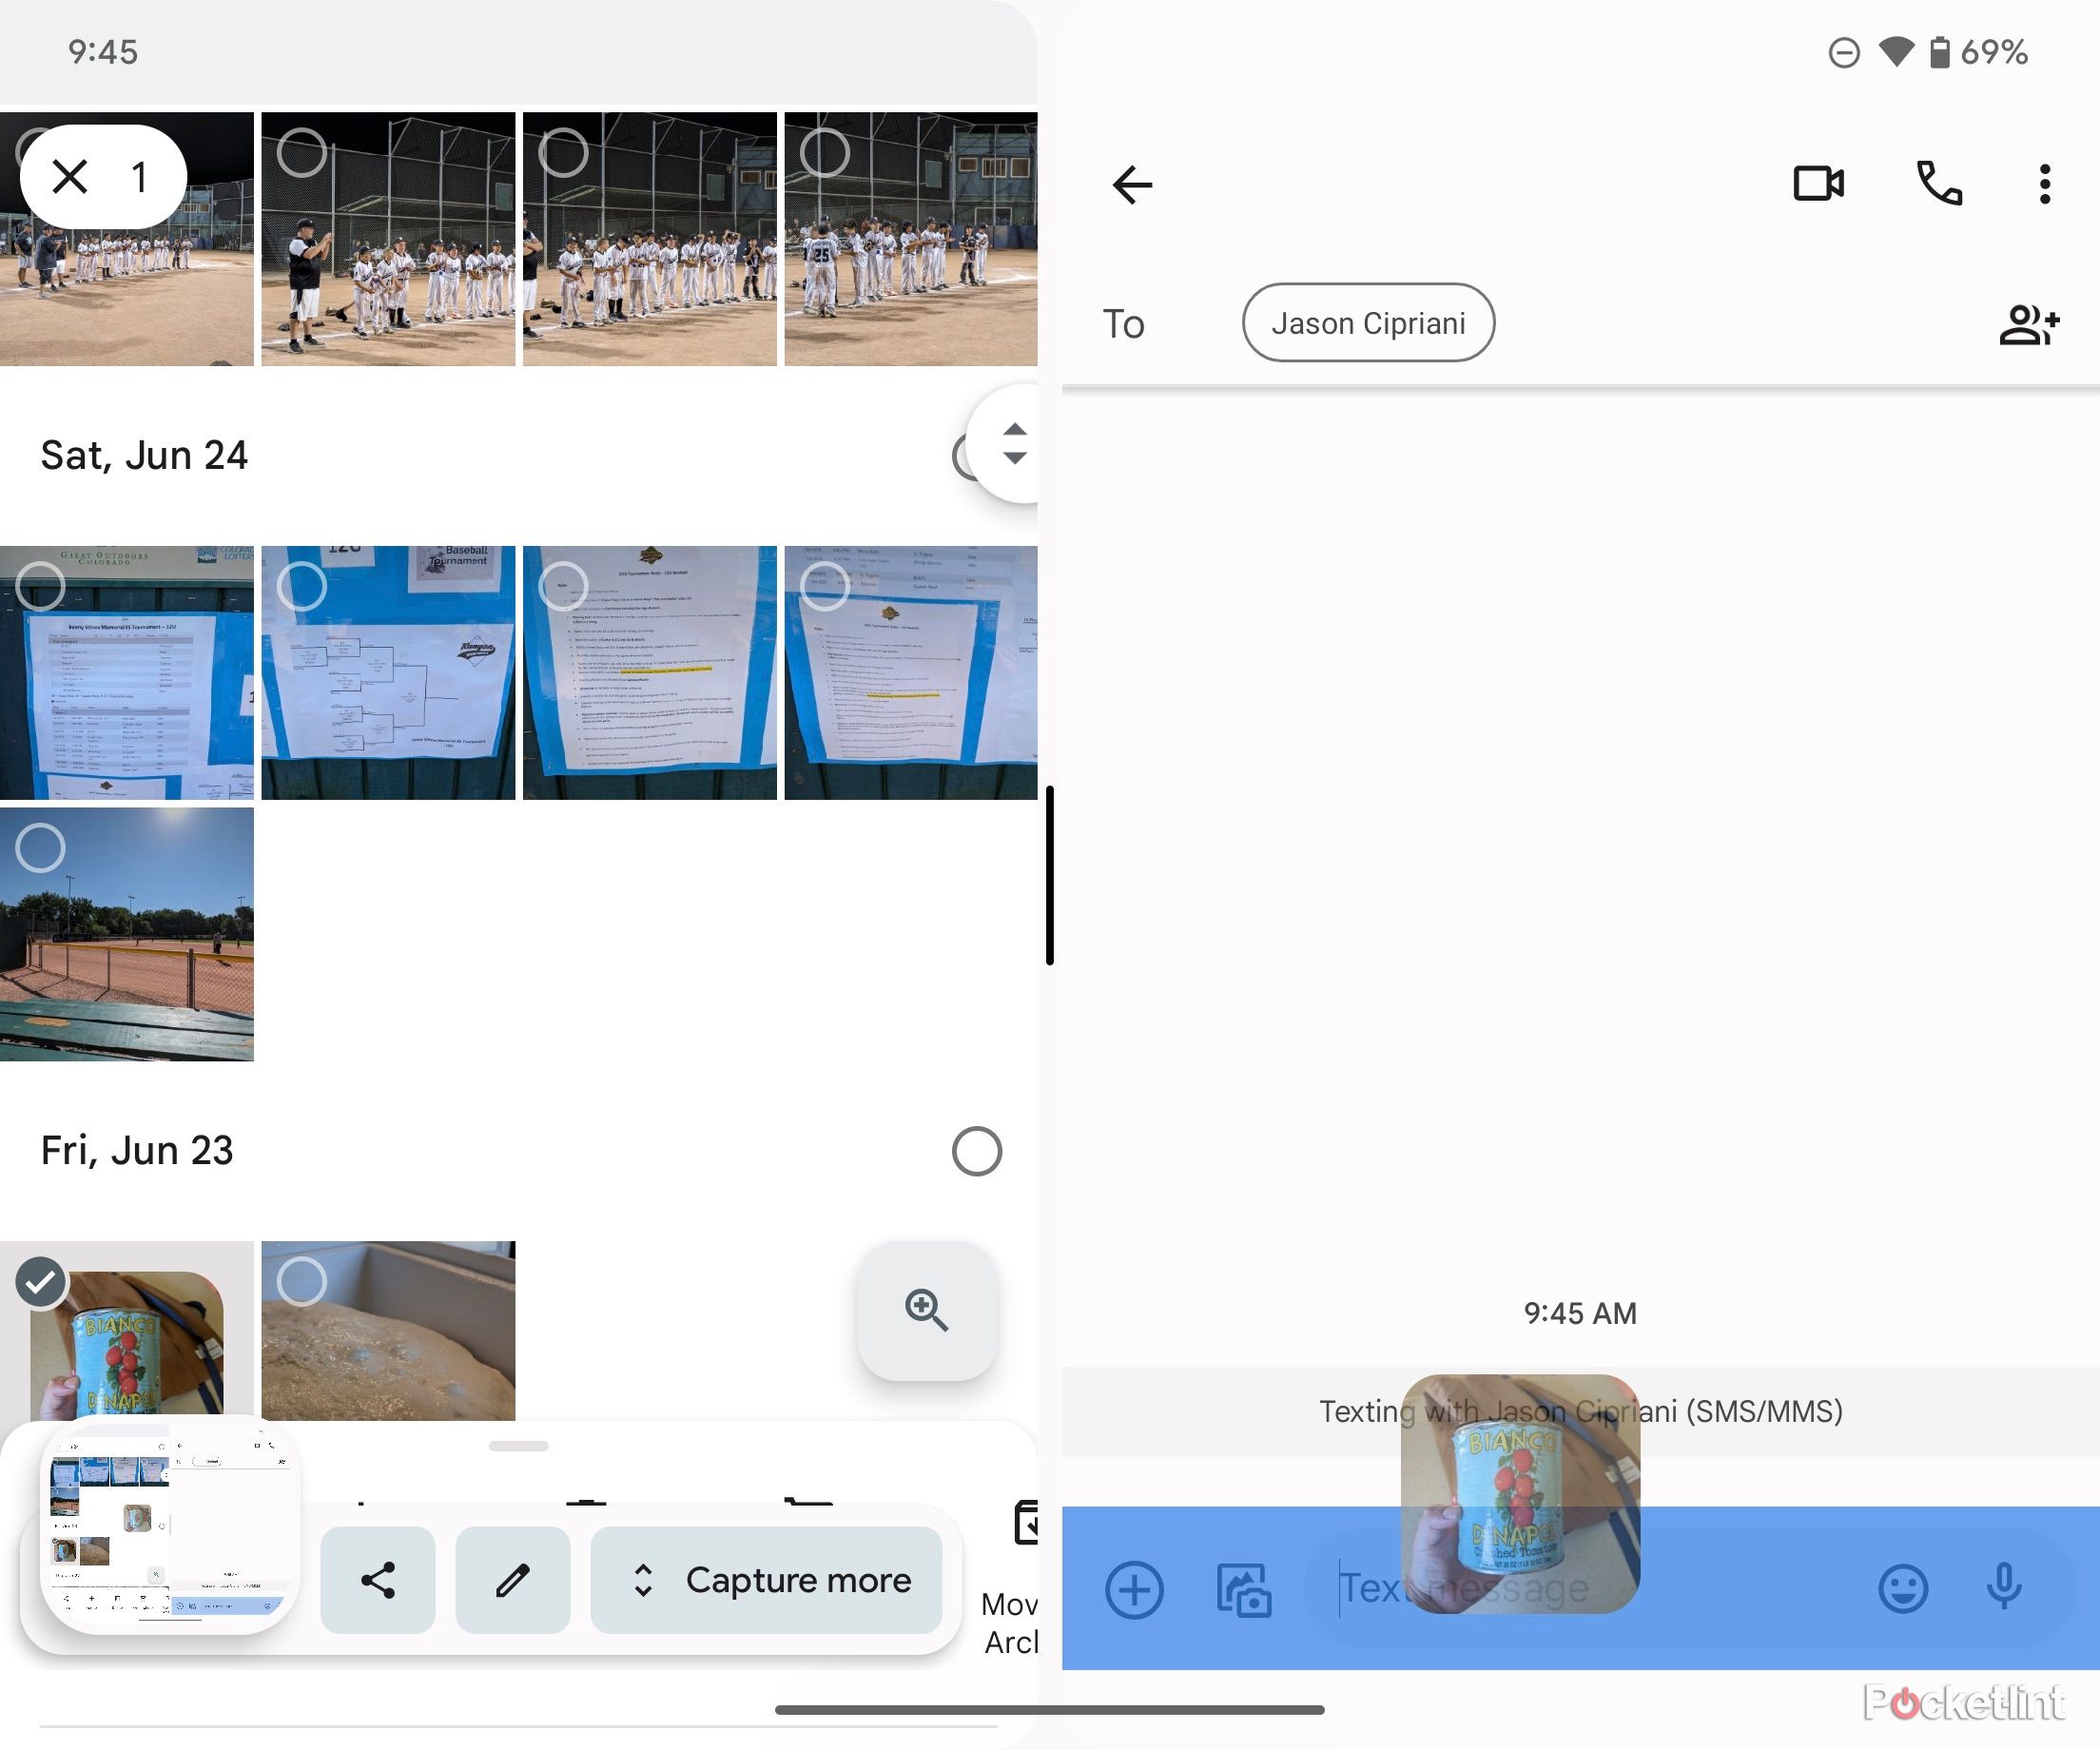Open the conversation overflow menu
Image resolution: width=2100 pixels, height=1750 pixels.
click(2043, 183)
